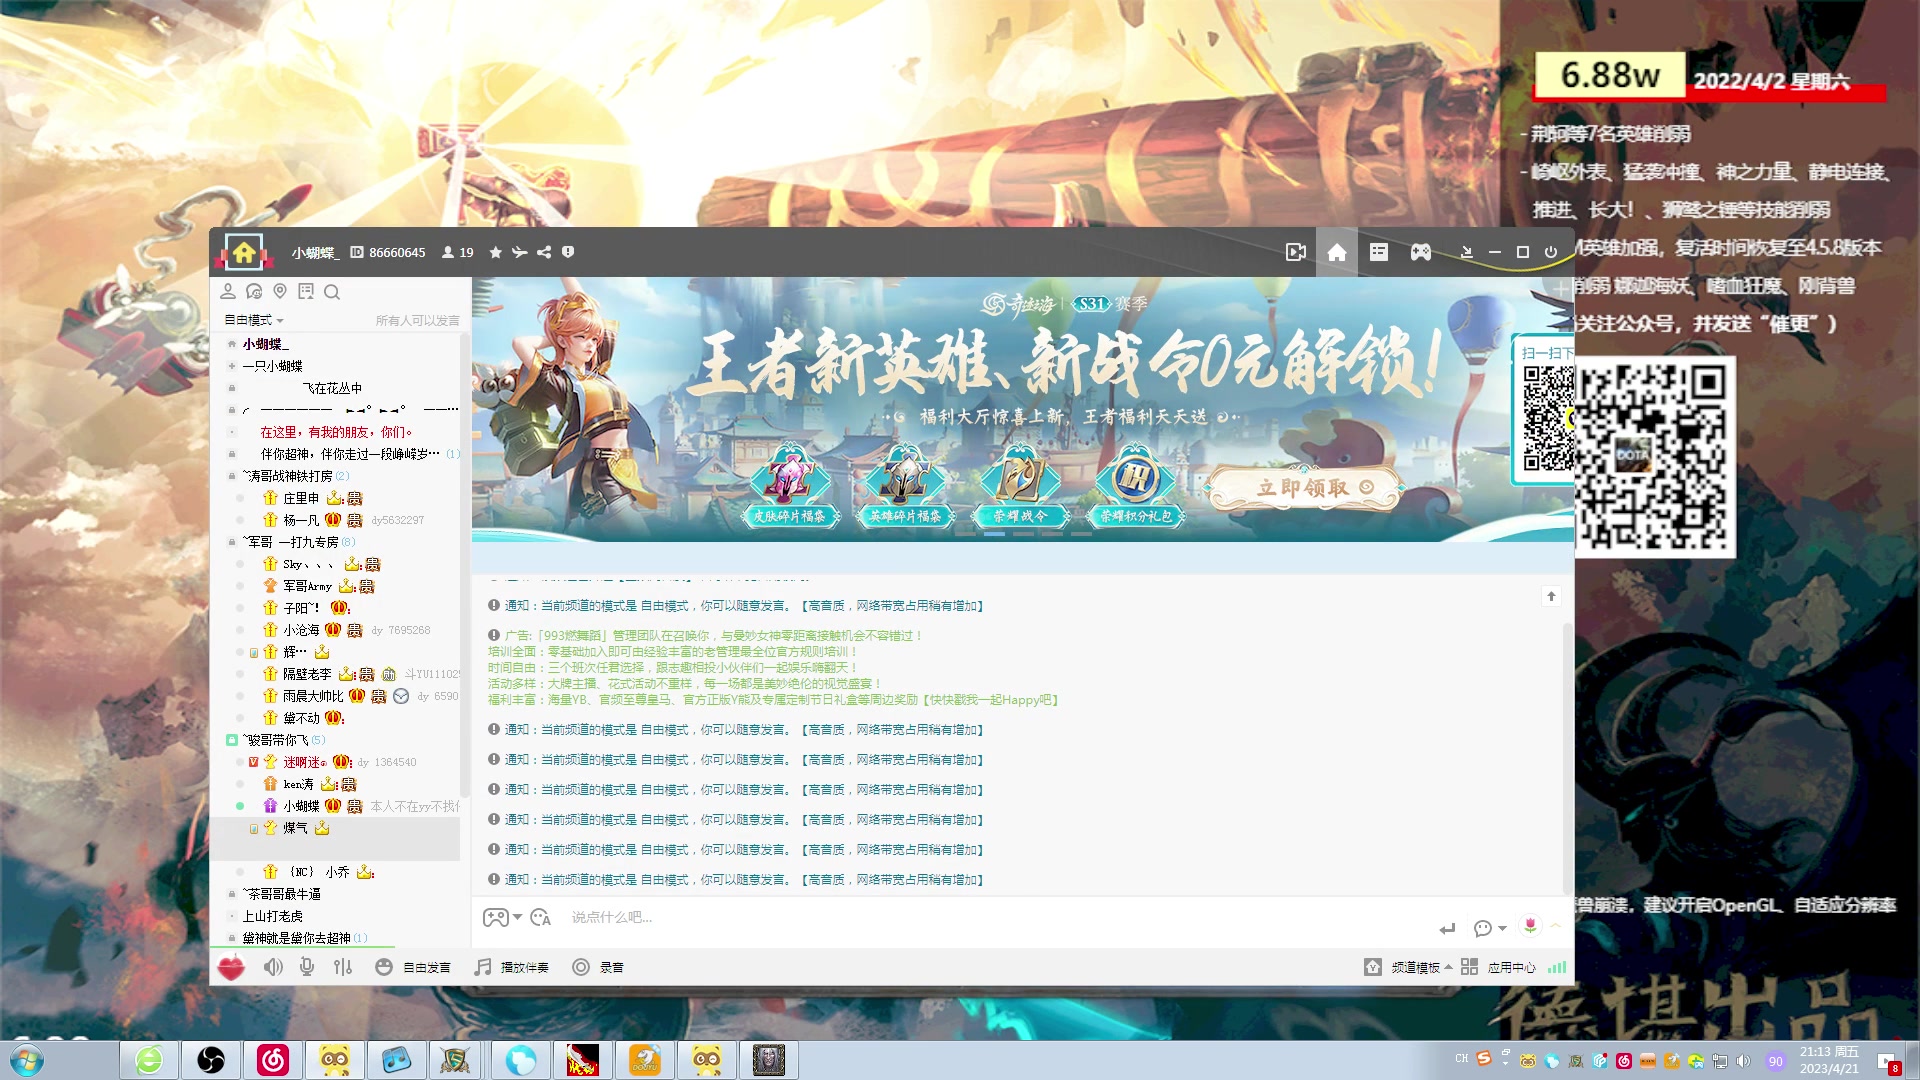Click the 荣耀战令 reward icon

click(1020, 487)
